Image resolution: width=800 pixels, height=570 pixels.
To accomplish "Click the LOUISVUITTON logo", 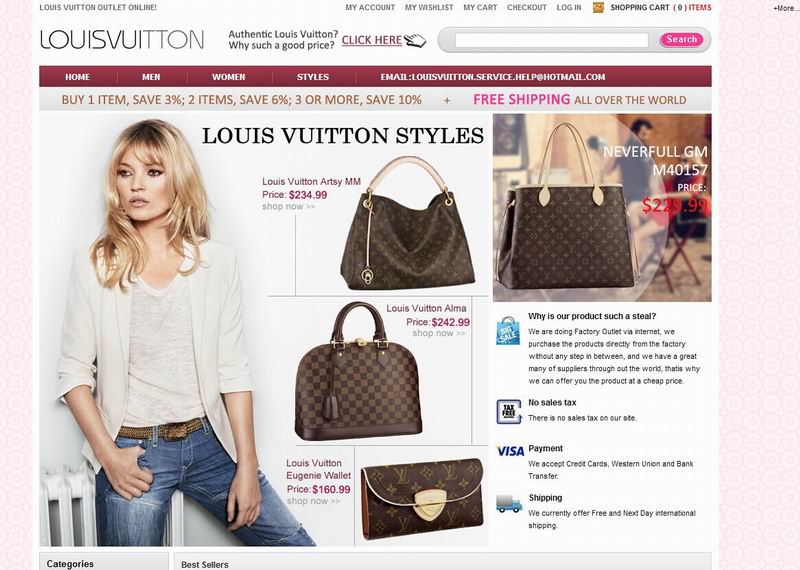I will pos(122,40).
